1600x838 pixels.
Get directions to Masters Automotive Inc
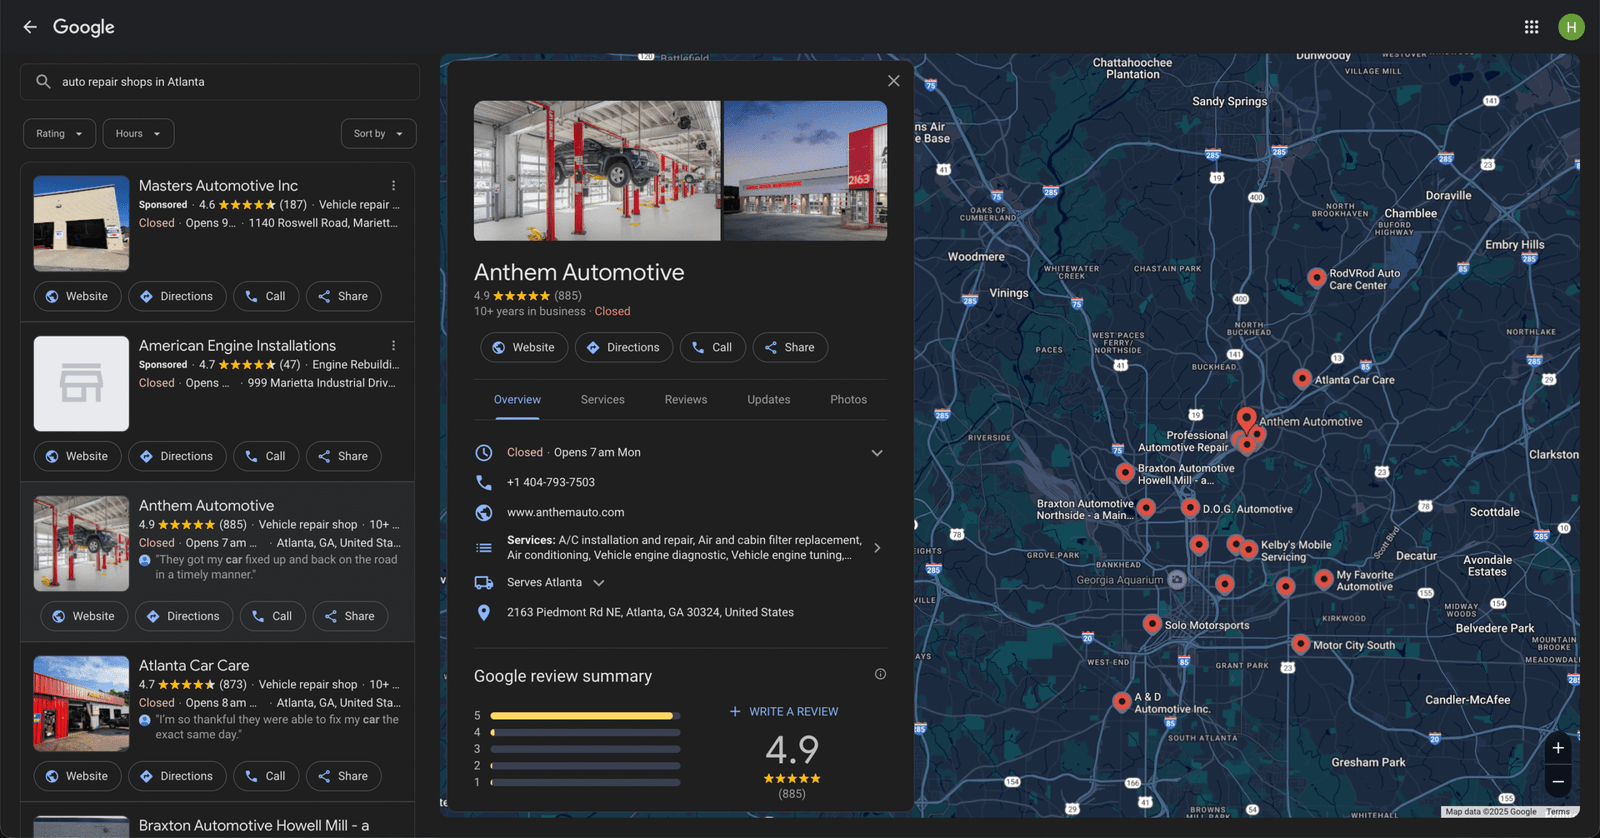point(177,296)
